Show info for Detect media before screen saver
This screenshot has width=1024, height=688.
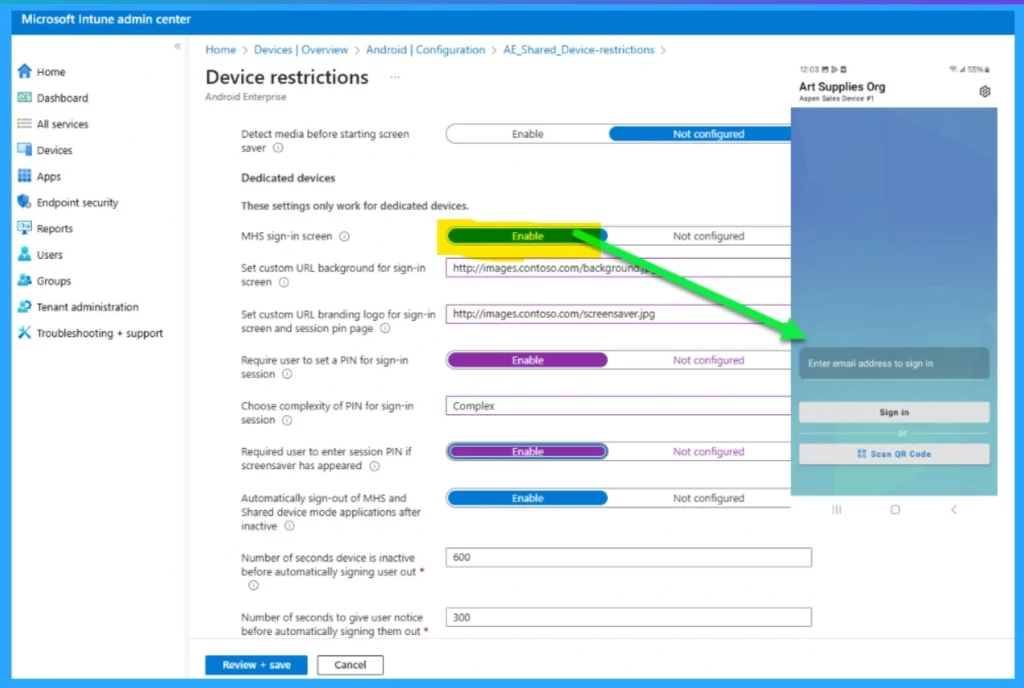[x=278, y=148]
